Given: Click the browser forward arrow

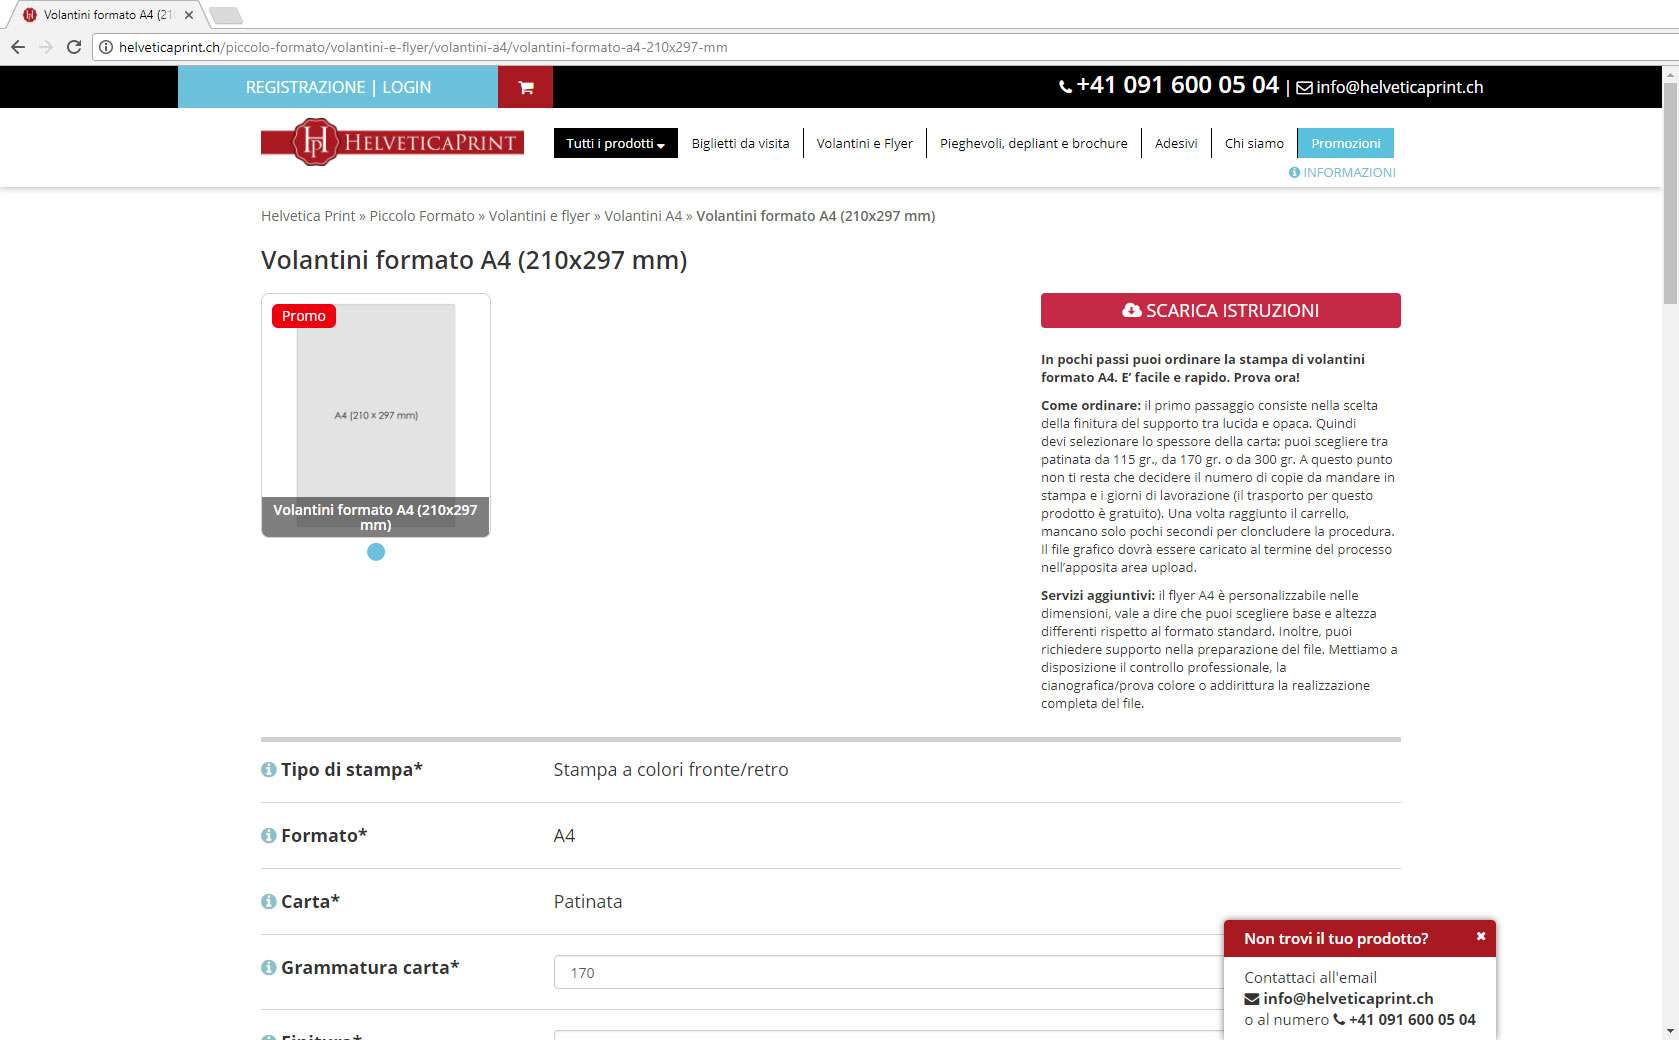Looking at the screenshot, I should 45,47.
